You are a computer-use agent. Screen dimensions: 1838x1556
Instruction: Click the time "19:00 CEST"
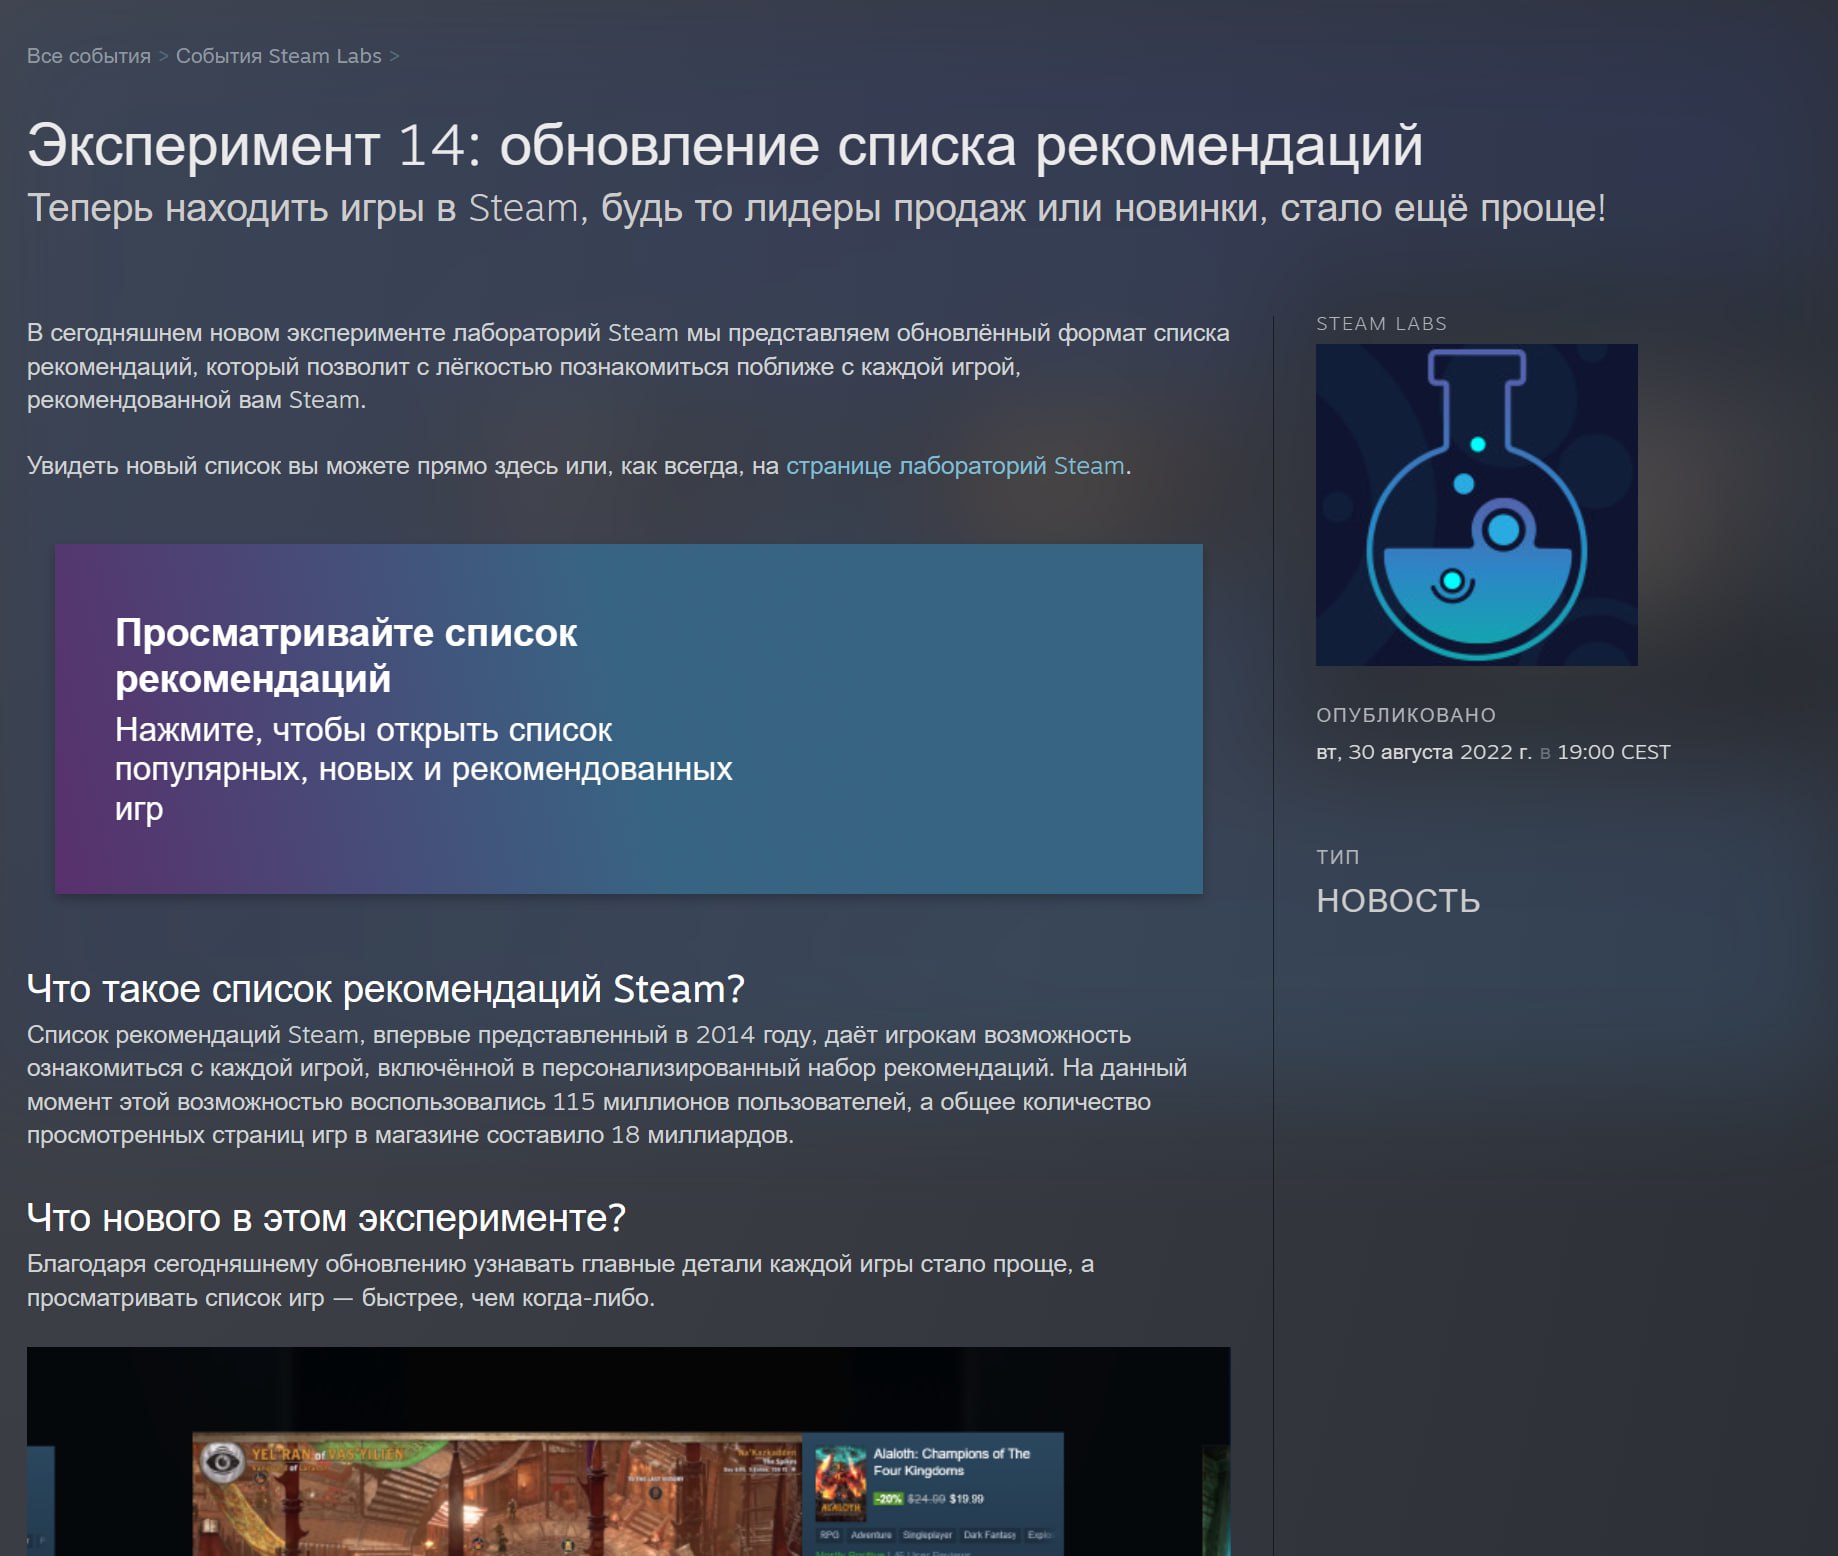(x=1613, y=752)
